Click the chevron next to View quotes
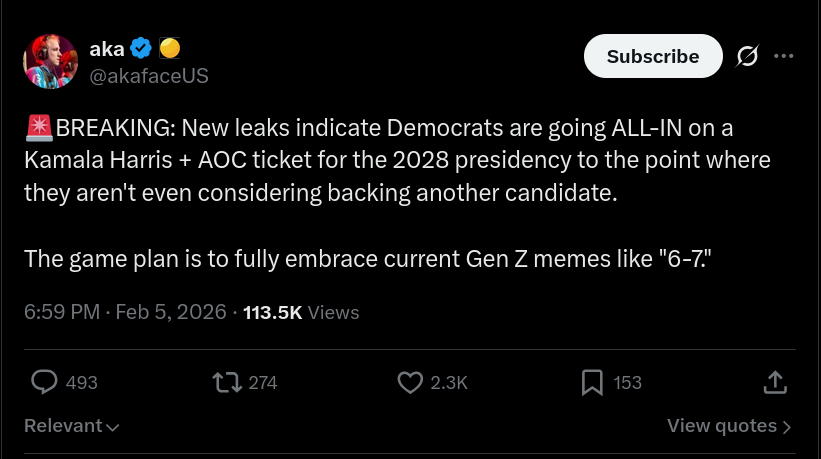Screen dimensions: 821x459 [787, 427]
